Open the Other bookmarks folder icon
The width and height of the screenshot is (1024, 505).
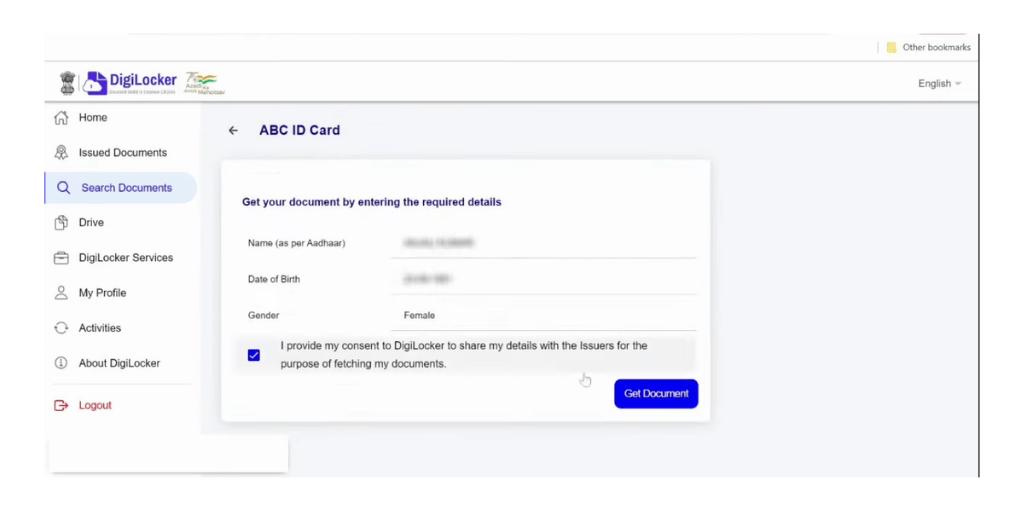tap(891, 48)
